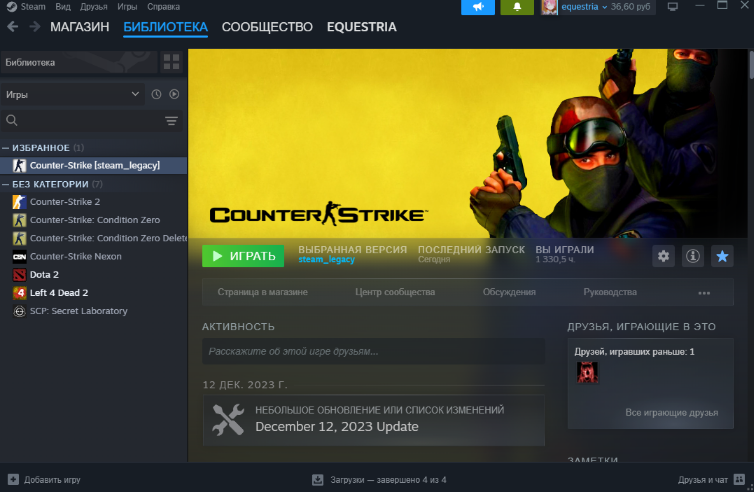Switch library to grid view icon

[171, 62]
